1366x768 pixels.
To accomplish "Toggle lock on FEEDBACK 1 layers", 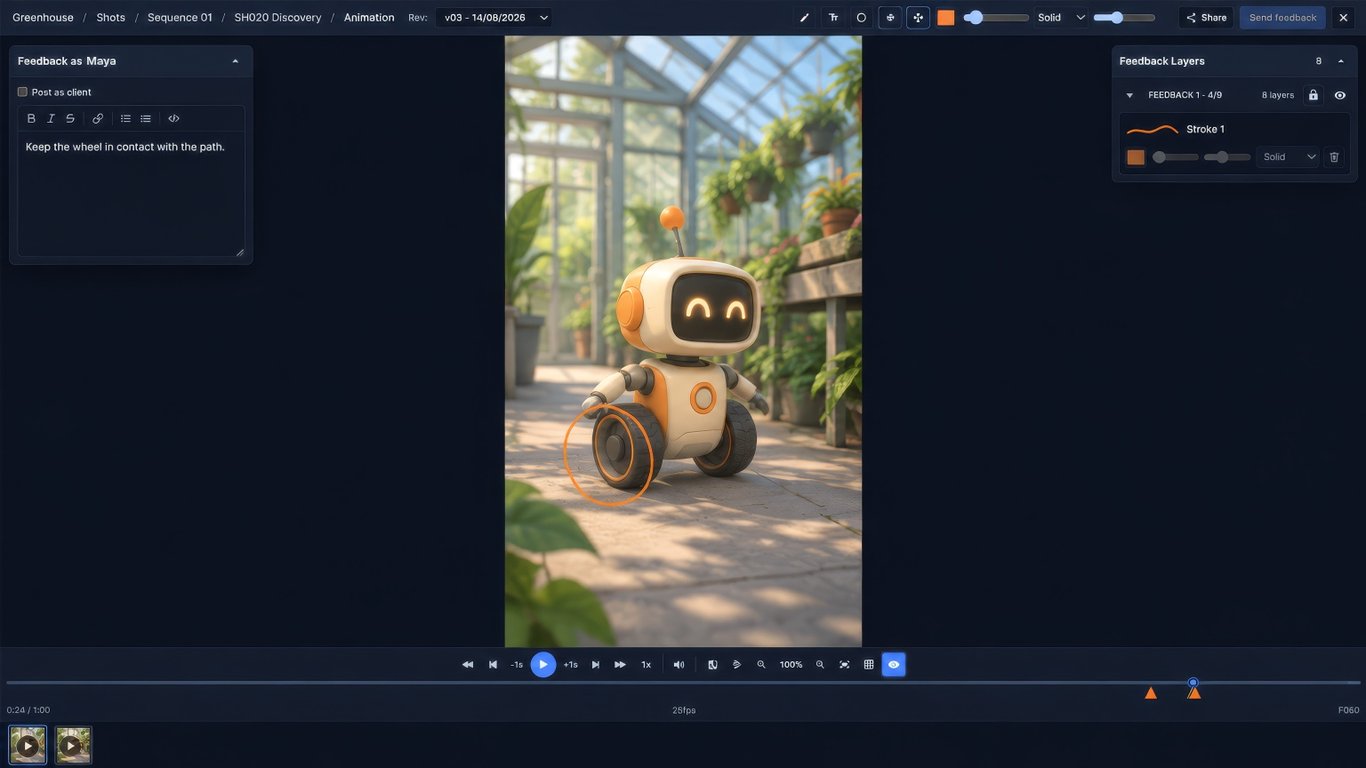I will point(1313,95).
